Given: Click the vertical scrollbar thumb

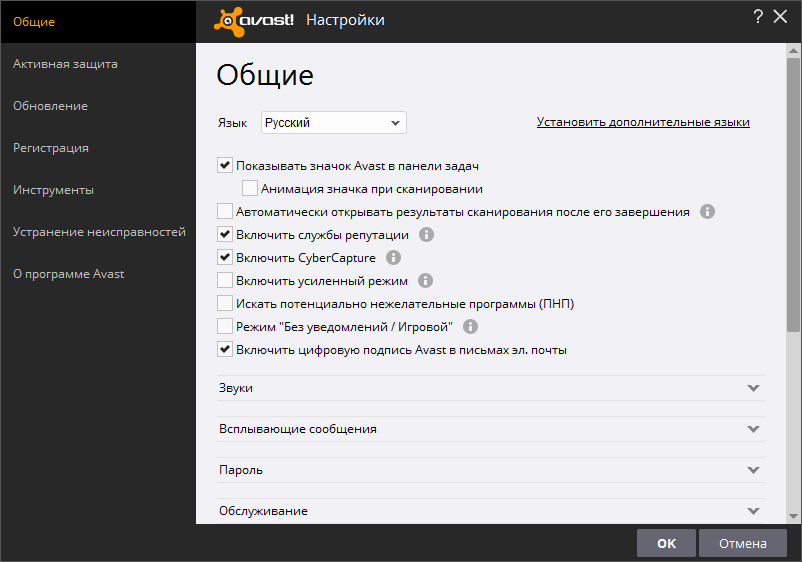Looking at the screenshot, I should [793, 194].
